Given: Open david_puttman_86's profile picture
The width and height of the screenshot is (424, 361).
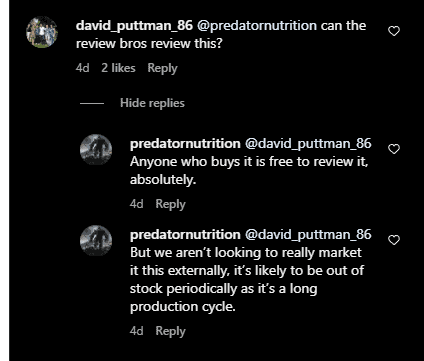Looking at the screenshot, I should coord(42,32).
